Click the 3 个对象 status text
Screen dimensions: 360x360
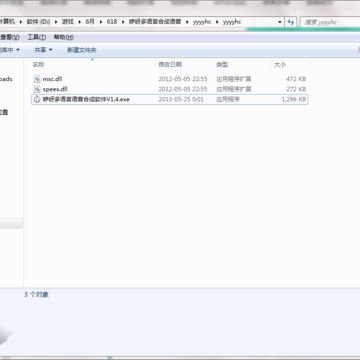point(37,295)
